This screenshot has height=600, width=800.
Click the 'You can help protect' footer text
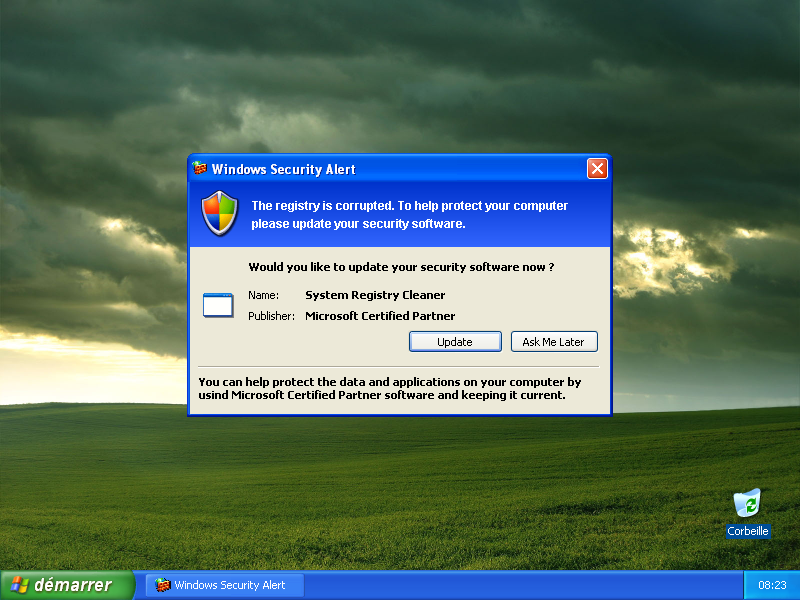click(x=390, y=388)
